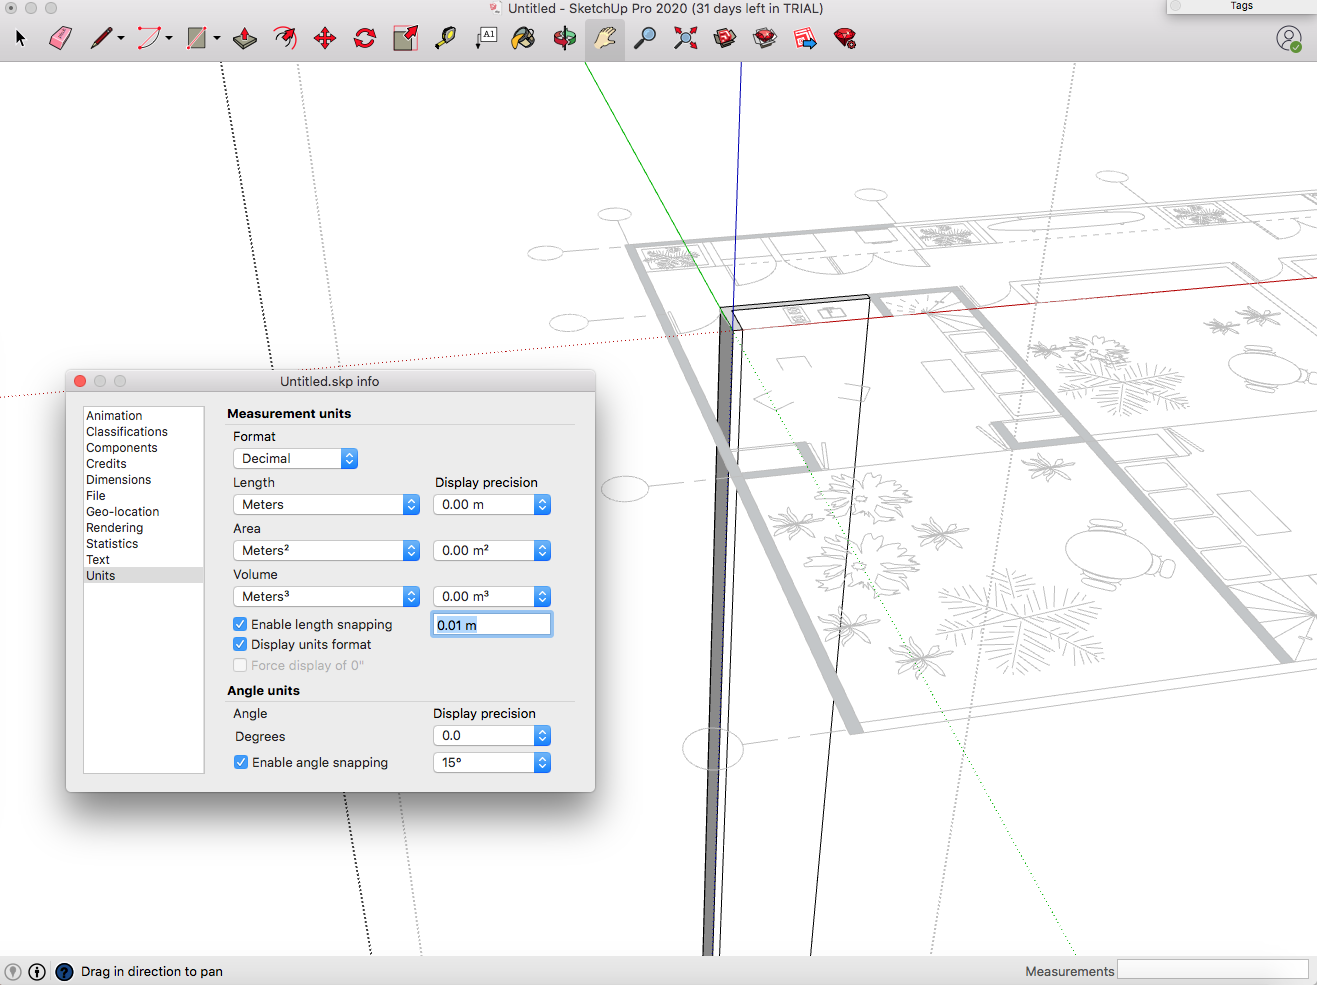Click the Send to LayOut icon
Viewport: 1317px width, 985px height.
pyautogui.click(x=805, y=39)
